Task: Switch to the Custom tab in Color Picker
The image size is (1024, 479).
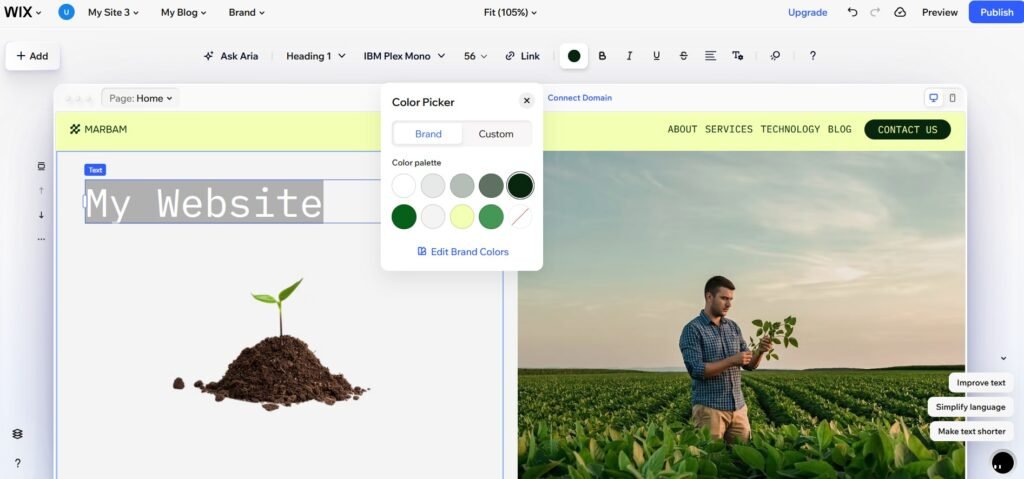Action: 496,134
